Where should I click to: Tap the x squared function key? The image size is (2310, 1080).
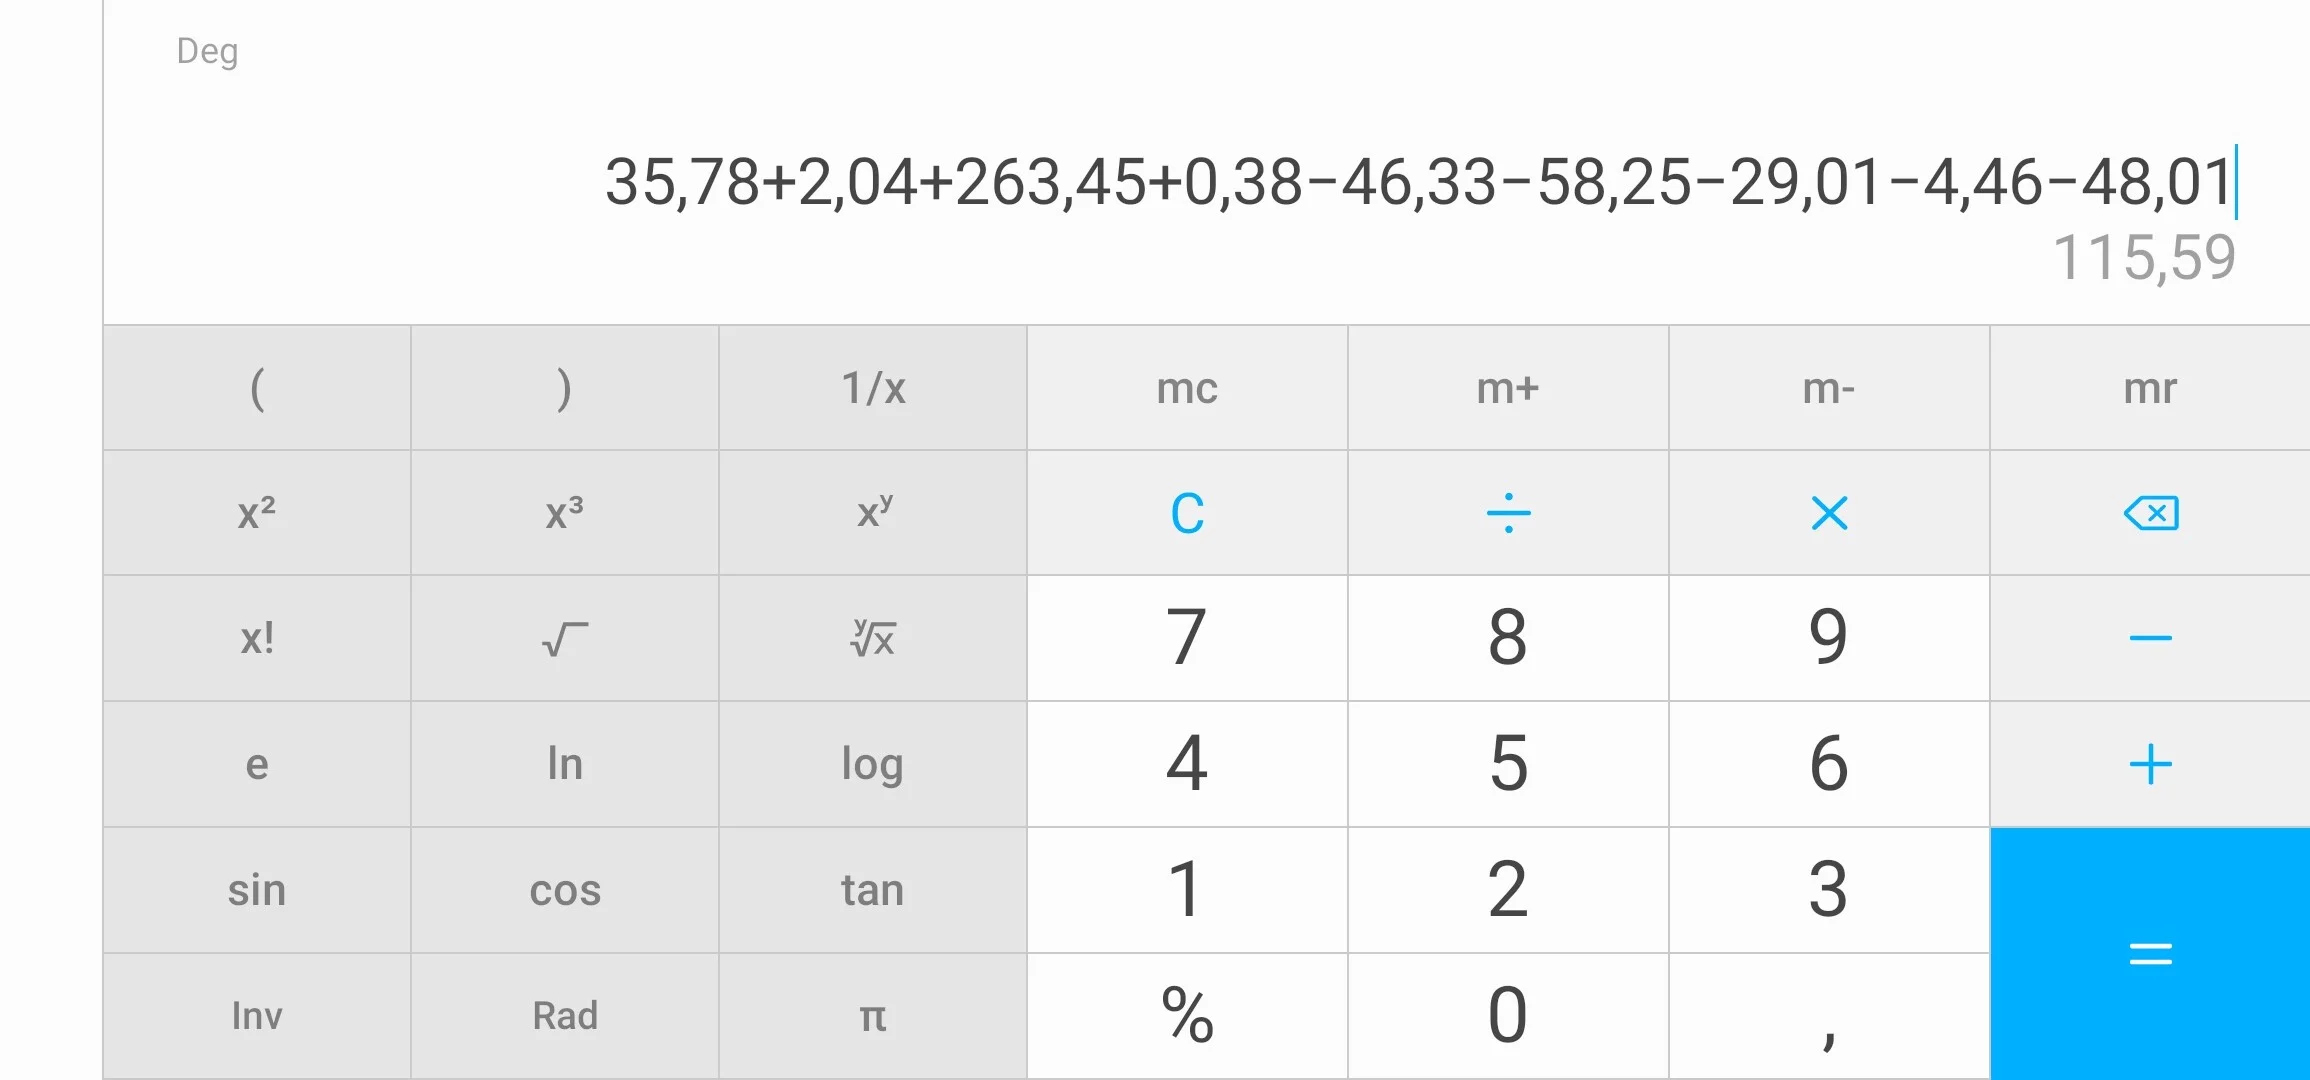257,513
